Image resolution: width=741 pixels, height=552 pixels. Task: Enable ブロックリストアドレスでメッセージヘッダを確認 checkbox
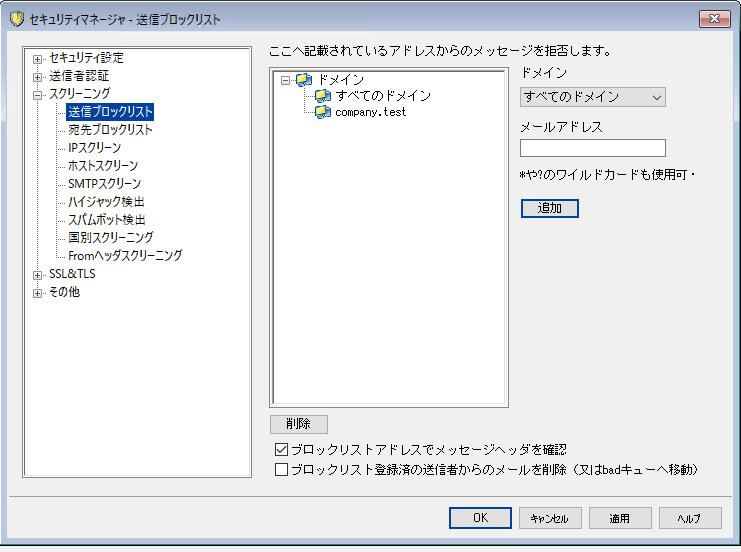tap(281, 450)
